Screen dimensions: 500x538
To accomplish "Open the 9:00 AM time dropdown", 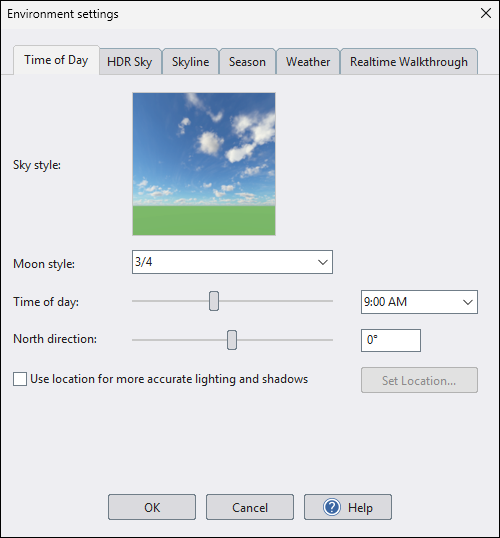I will tap(419, 302).
